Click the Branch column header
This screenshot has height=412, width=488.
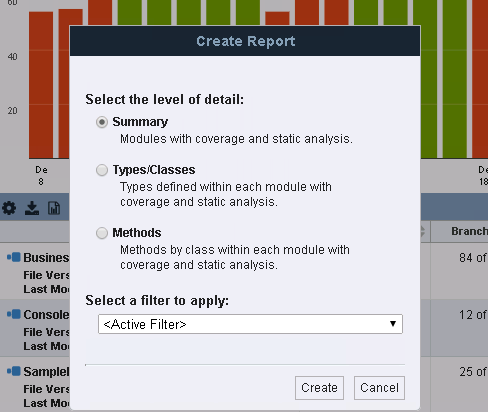[469, 231]
